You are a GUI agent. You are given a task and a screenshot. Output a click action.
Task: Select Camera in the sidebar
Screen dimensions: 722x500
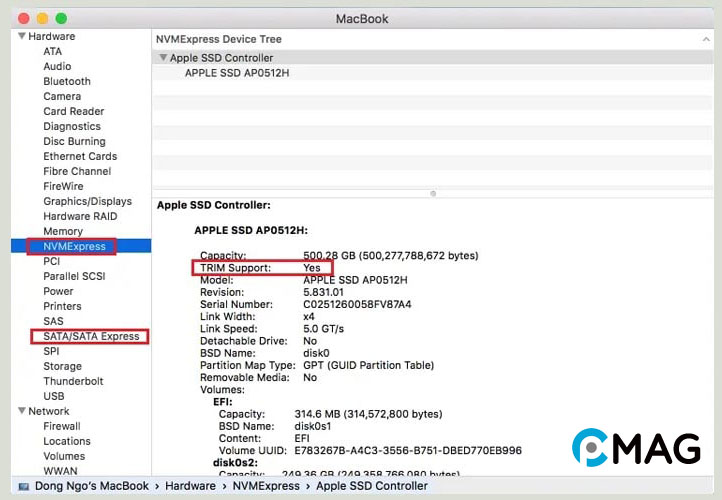click(x=62, y=96)
